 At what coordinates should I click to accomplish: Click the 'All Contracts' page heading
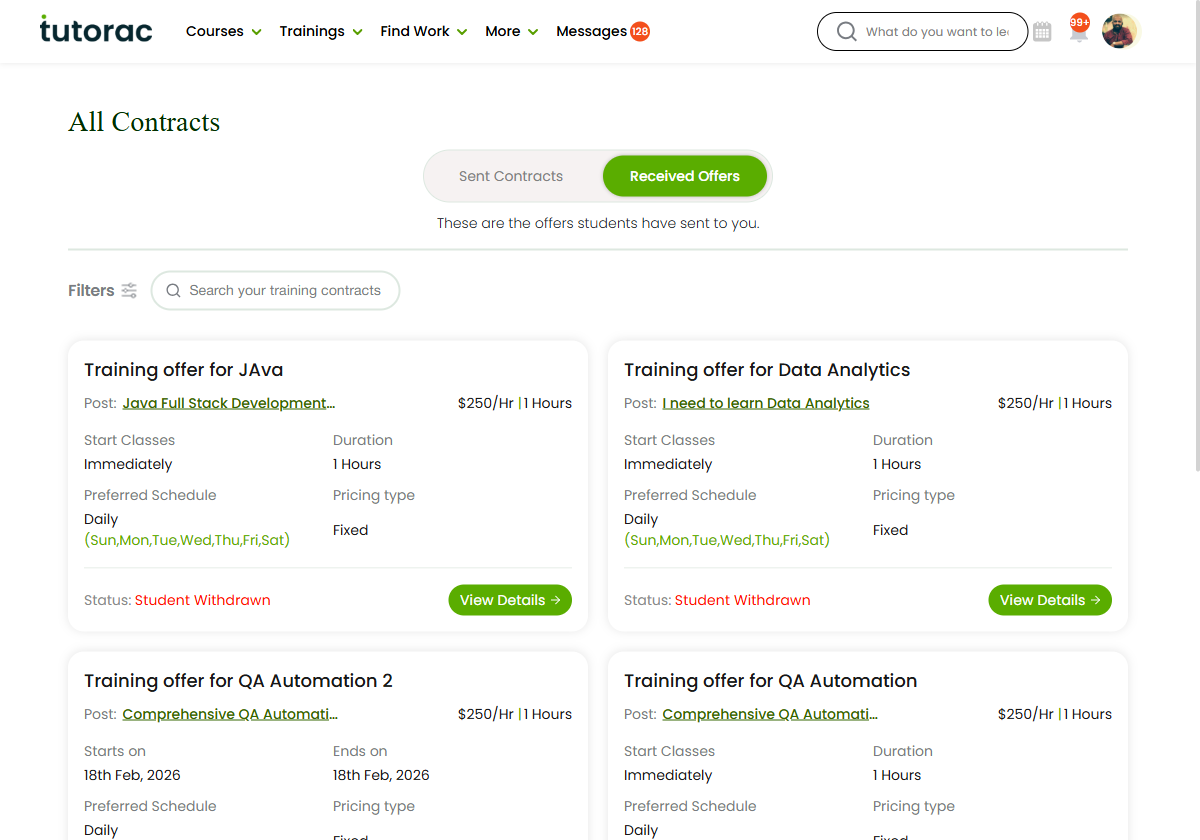144,122
